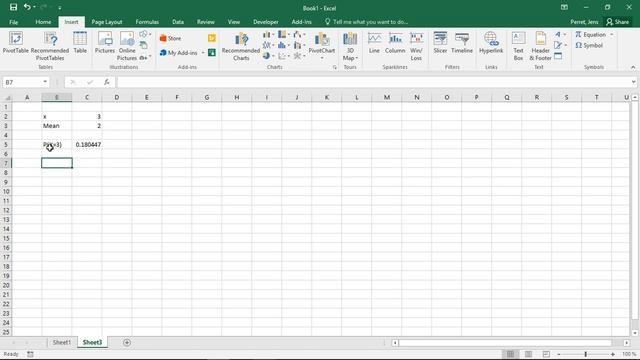This screenshot has width=640, height=360.
Task: Open Ribbon Display Options
Action: coord(564,7)
